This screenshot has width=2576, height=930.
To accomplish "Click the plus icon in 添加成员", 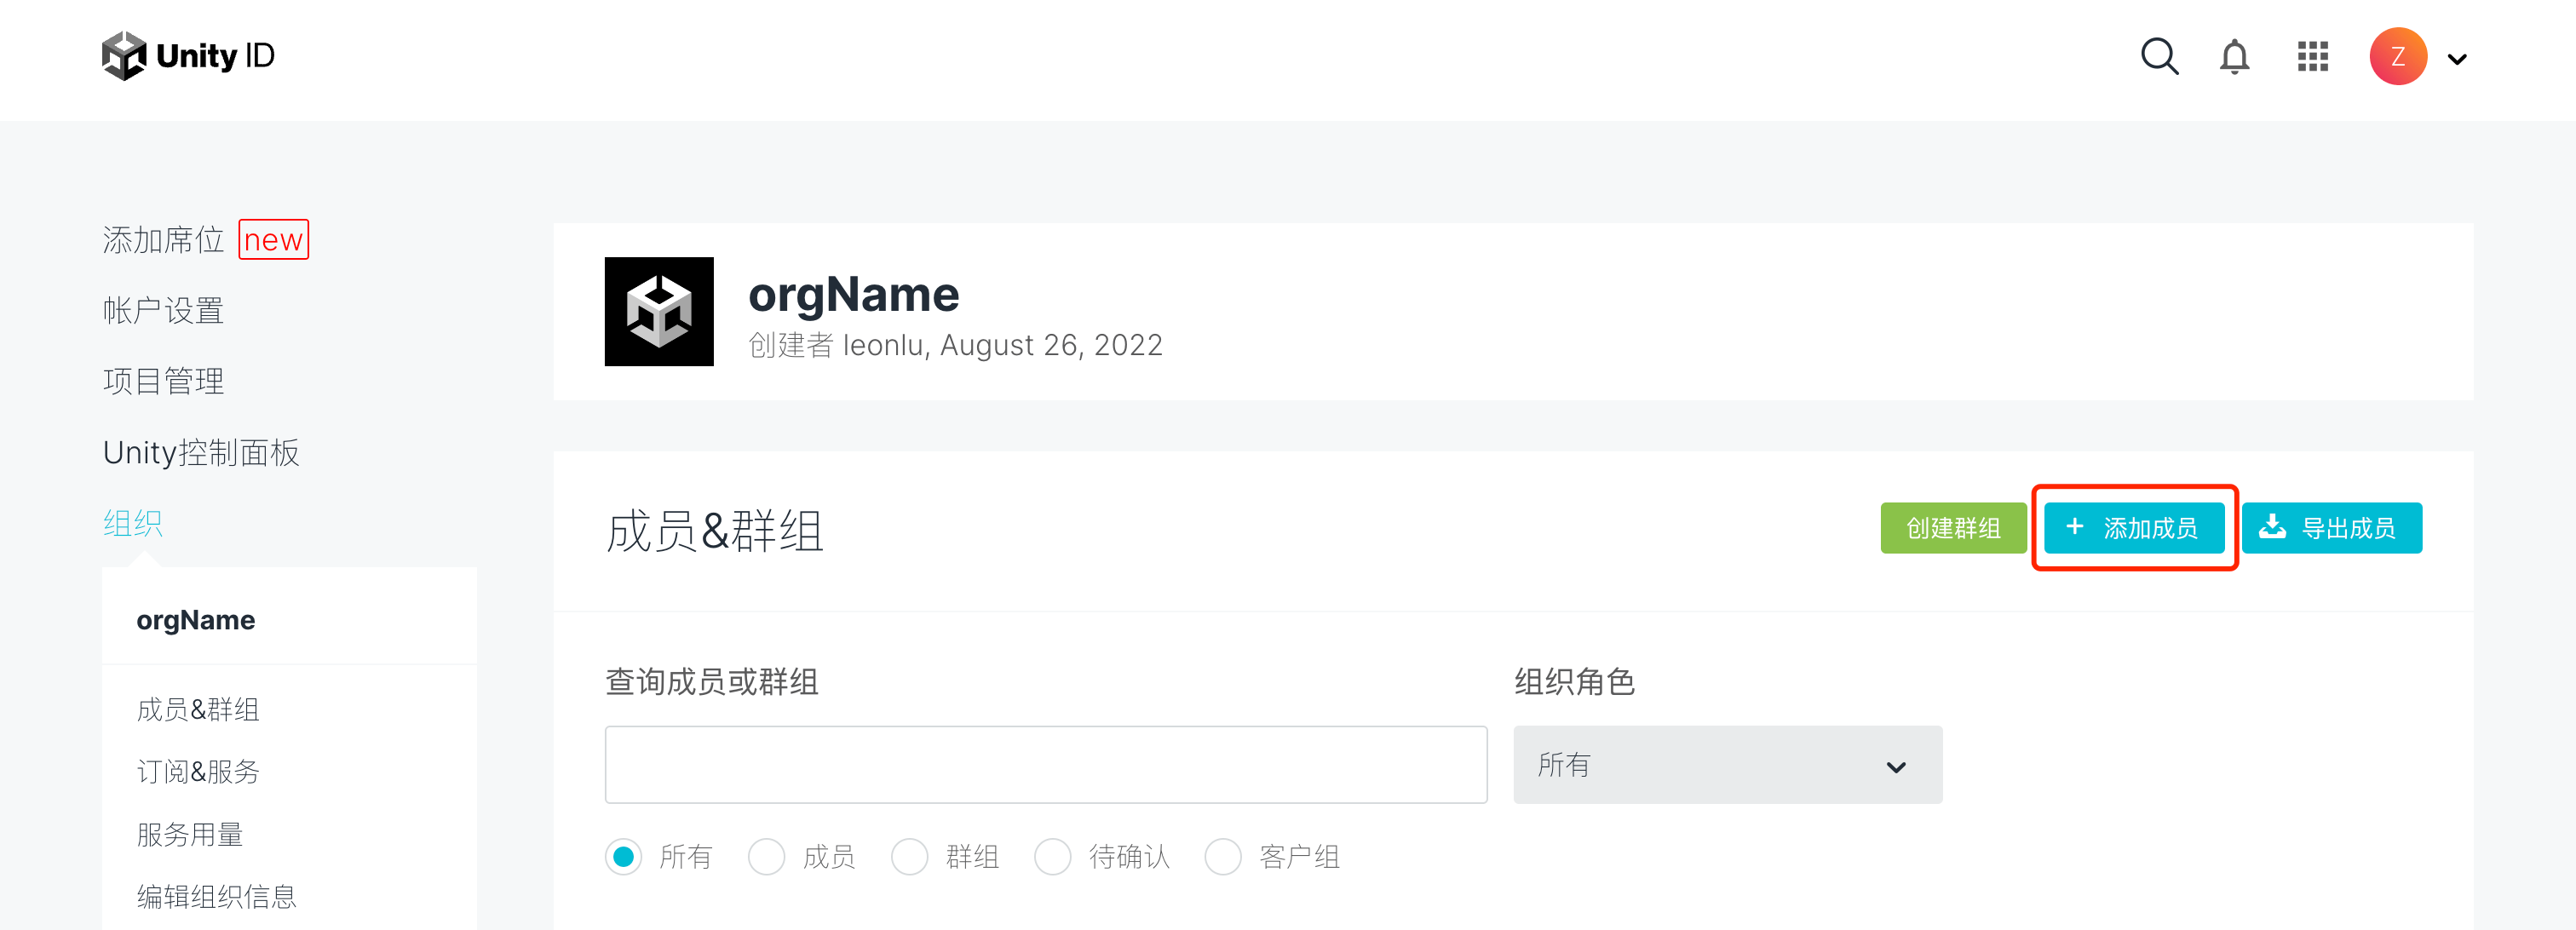I will (2075, 527).
